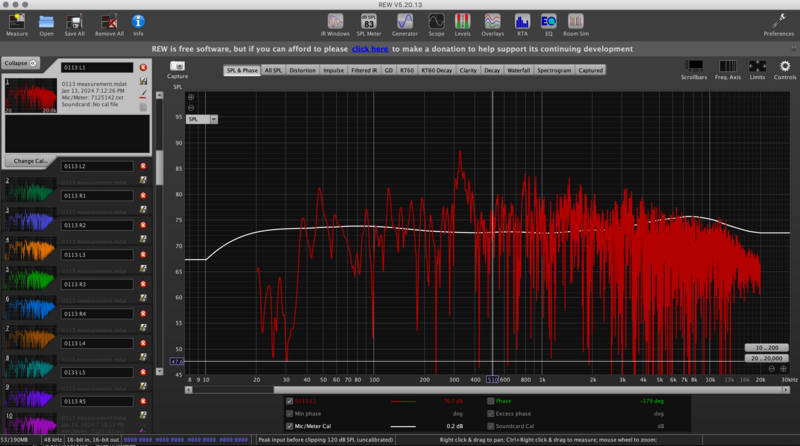Click the Measure icon in the toolbar
The width and height of the screenshot is (800, 446).
(x=17, y=22)
